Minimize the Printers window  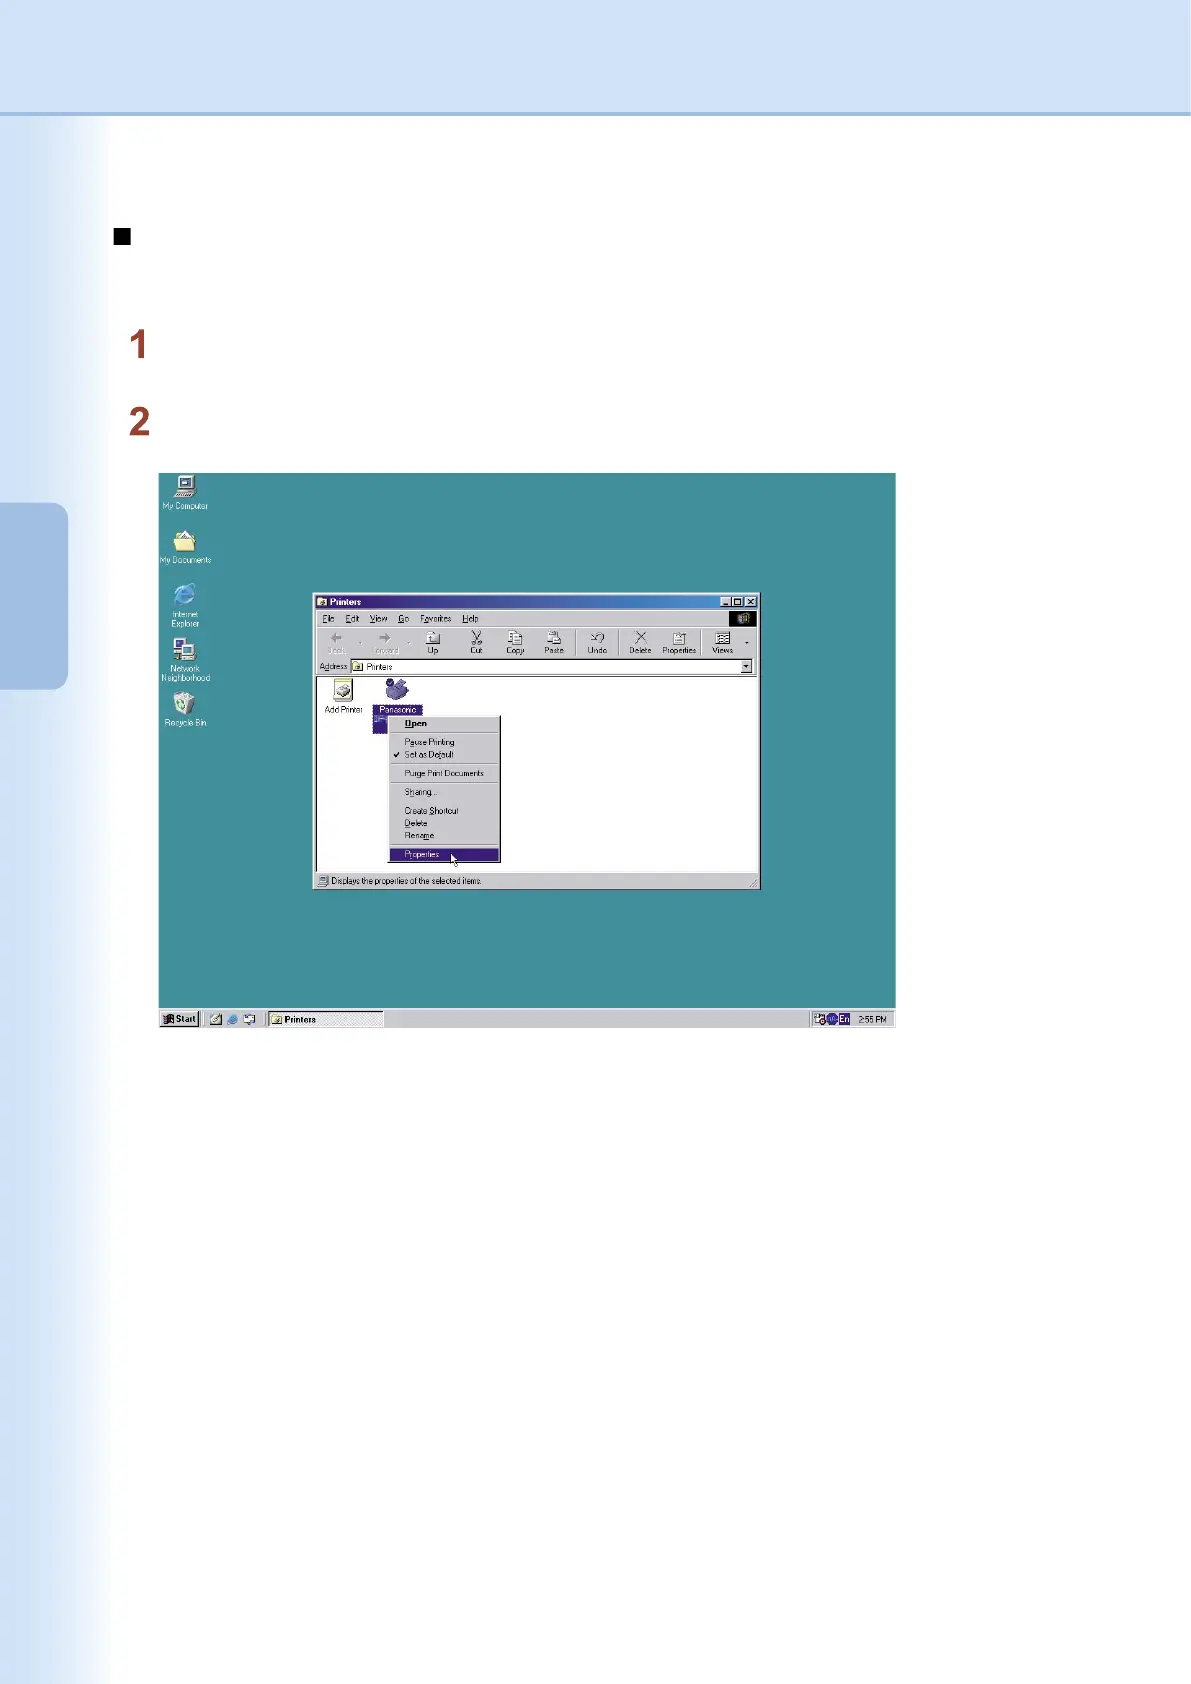[725, 602]
